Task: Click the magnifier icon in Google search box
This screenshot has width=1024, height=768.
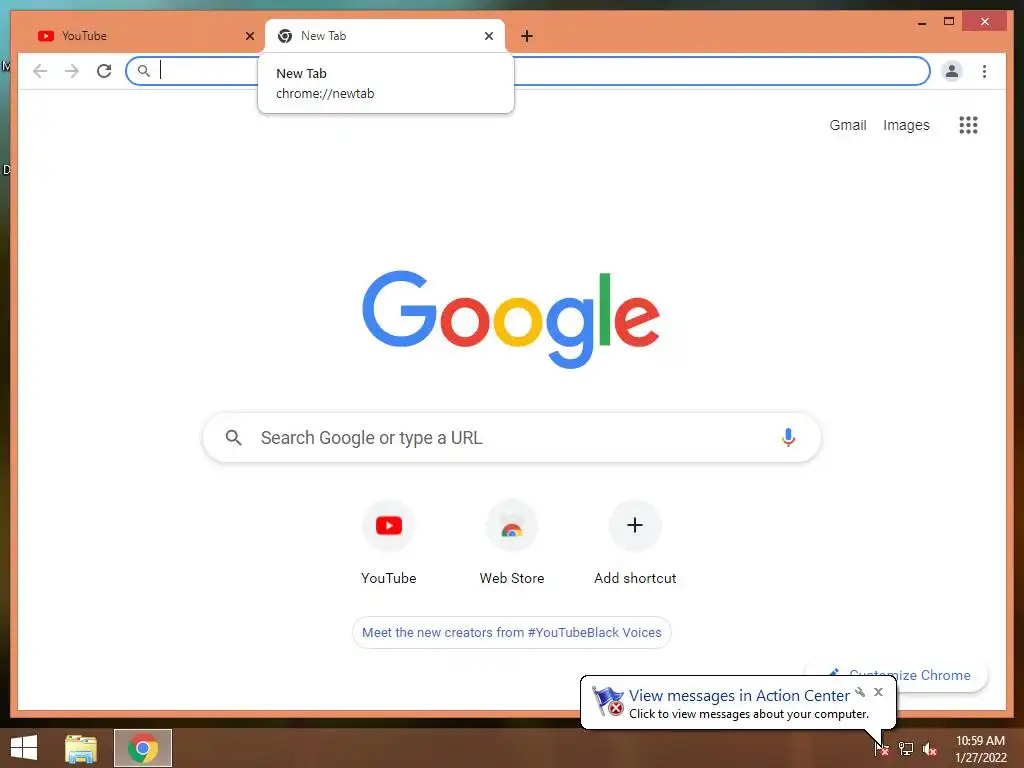Action: 233,438
